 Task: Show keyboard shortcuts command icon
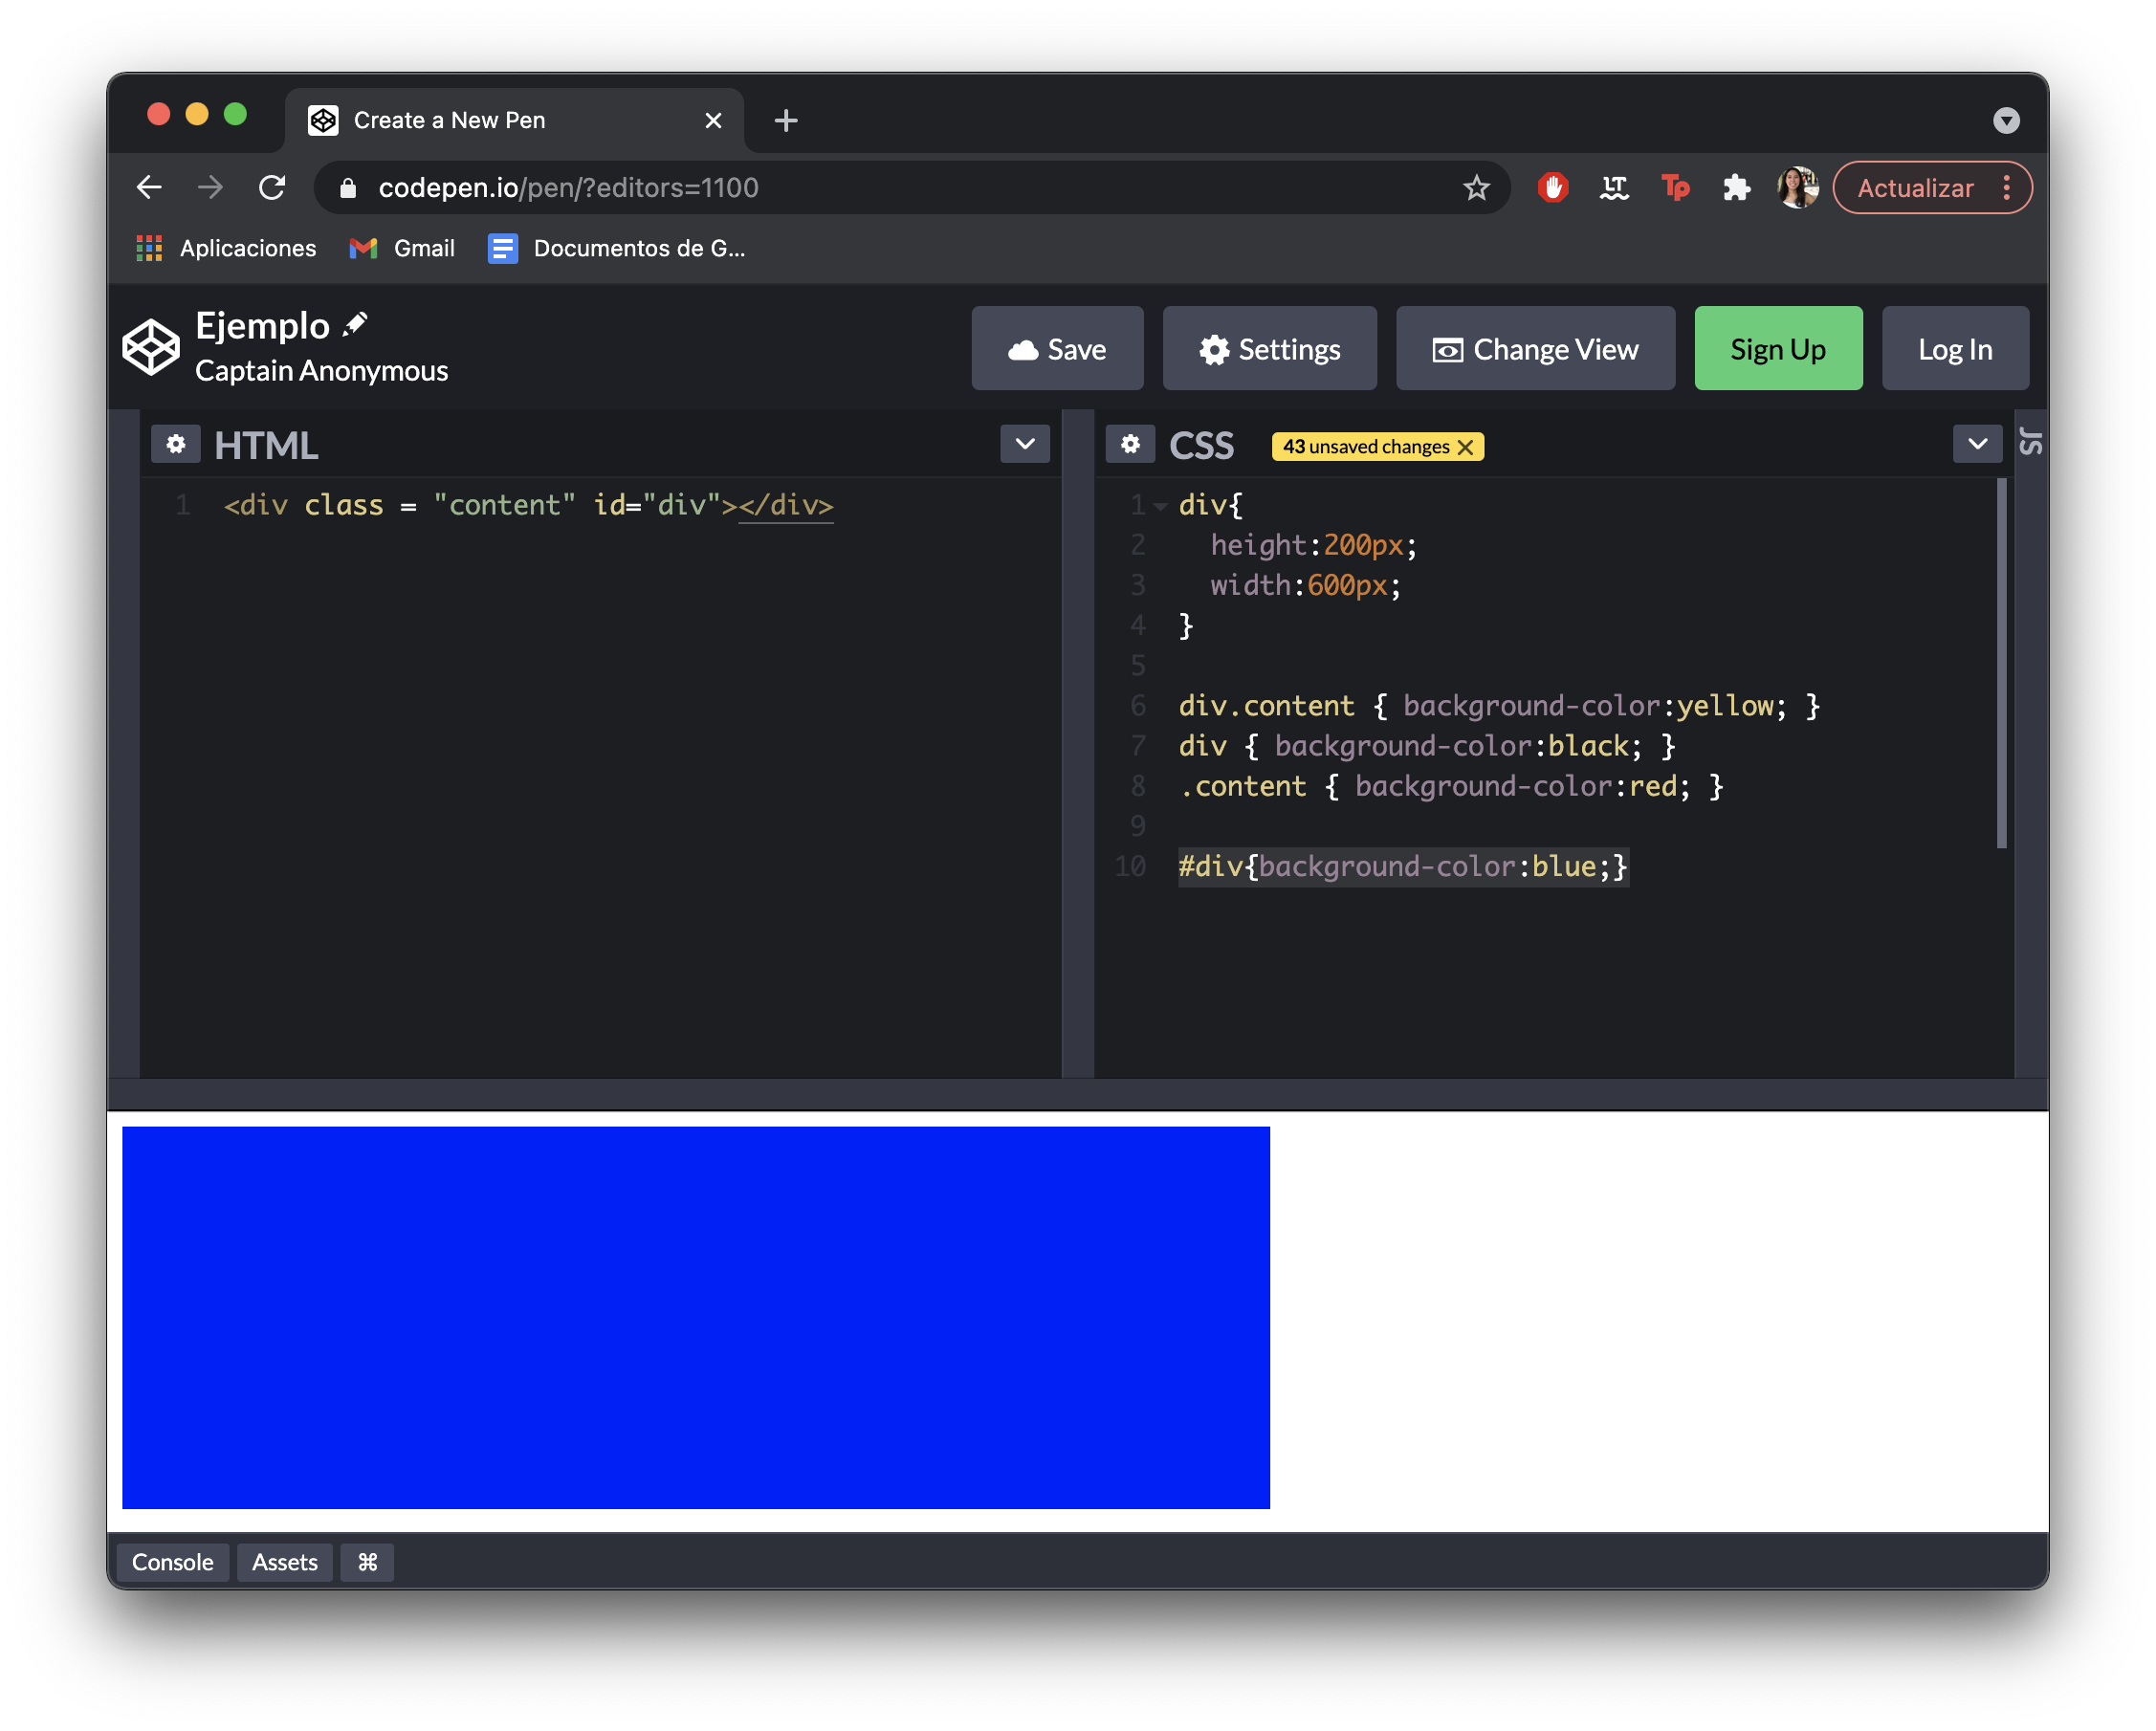click(x=367, y=1562)
